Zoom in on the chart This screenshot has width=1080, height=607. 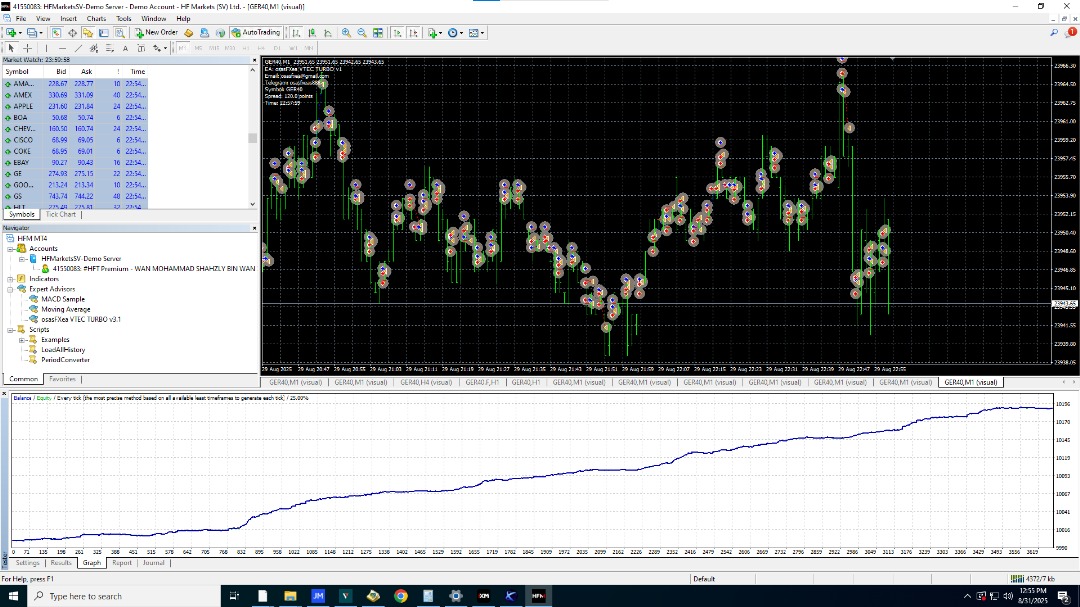tap(346, 32)
